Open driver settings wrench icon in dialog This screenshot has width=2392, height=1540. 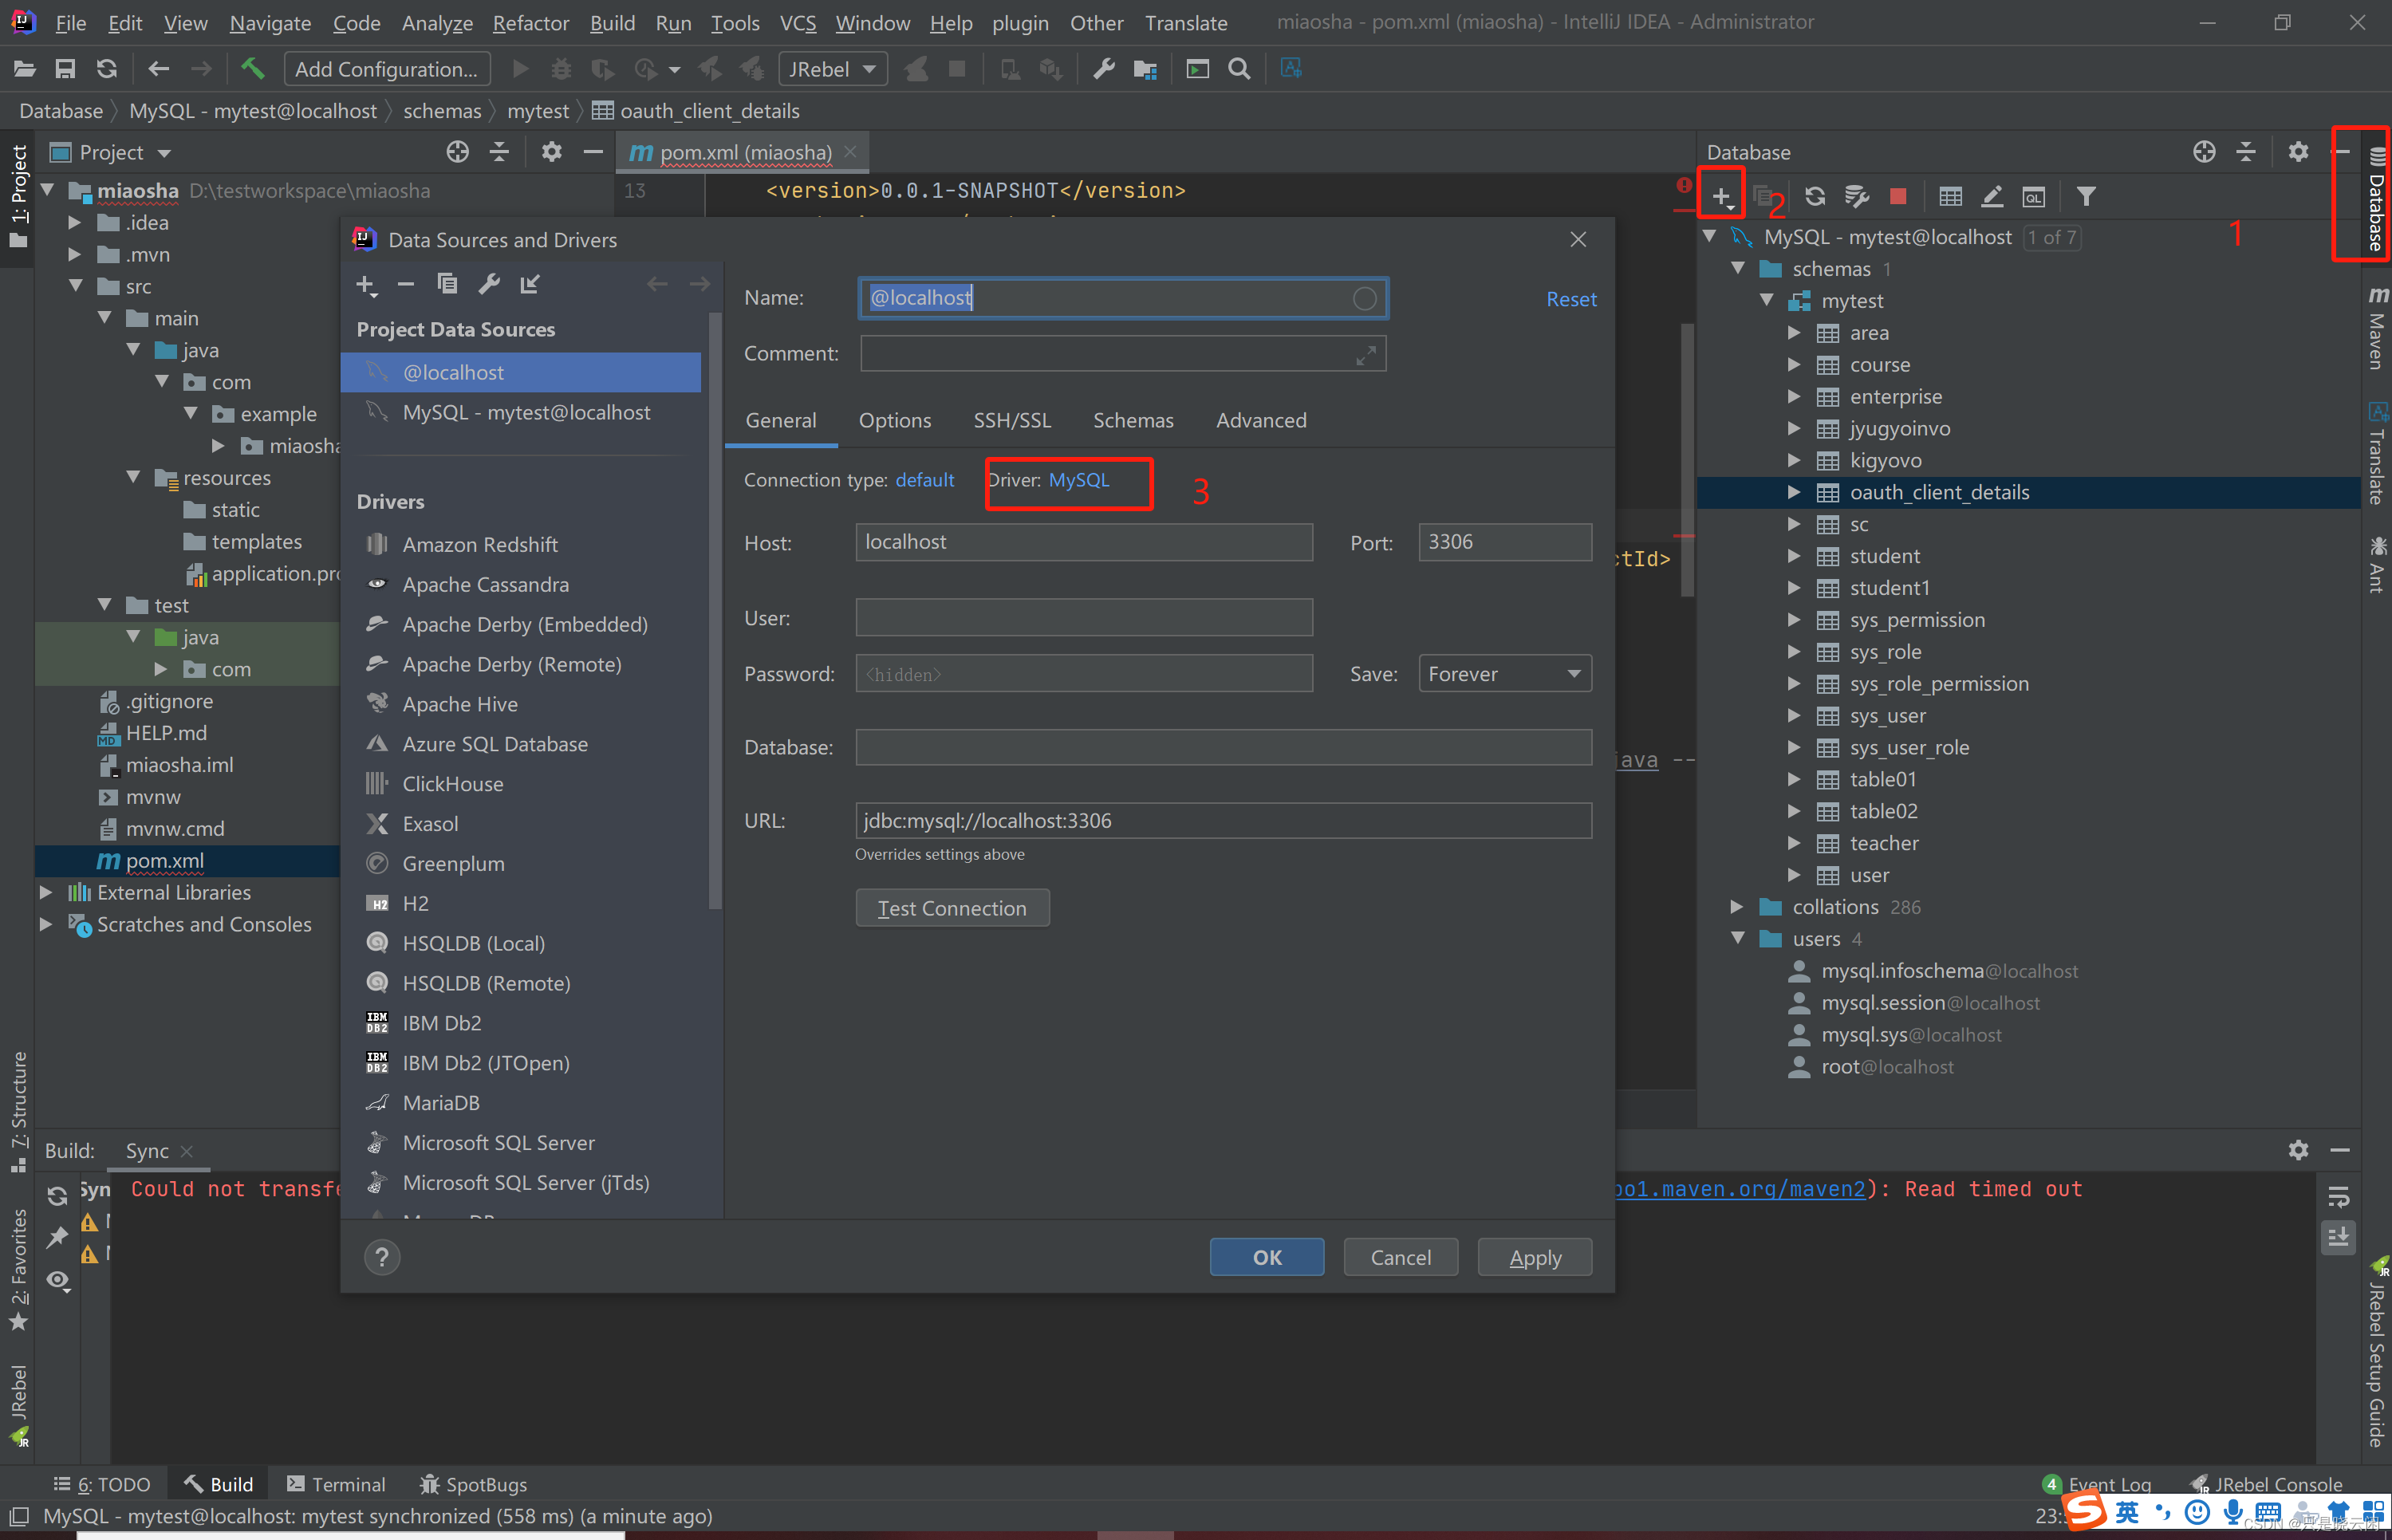(489, 285)
